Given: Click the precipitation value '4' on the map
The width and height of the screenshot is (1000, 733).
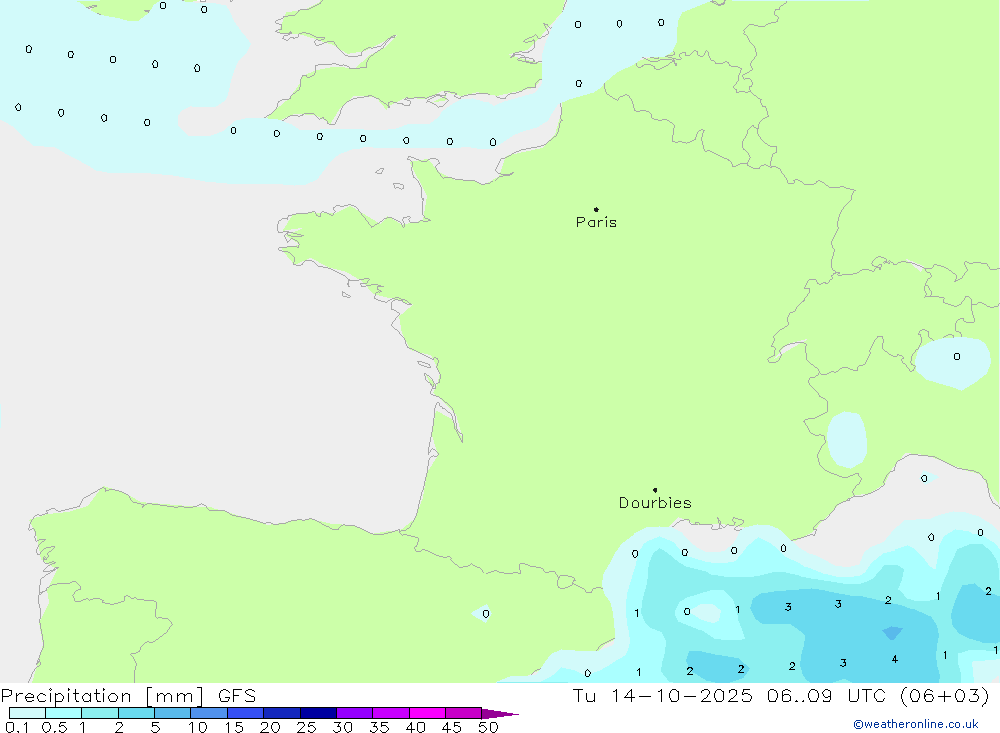Looking at the screenshot, I should point(895,659).
